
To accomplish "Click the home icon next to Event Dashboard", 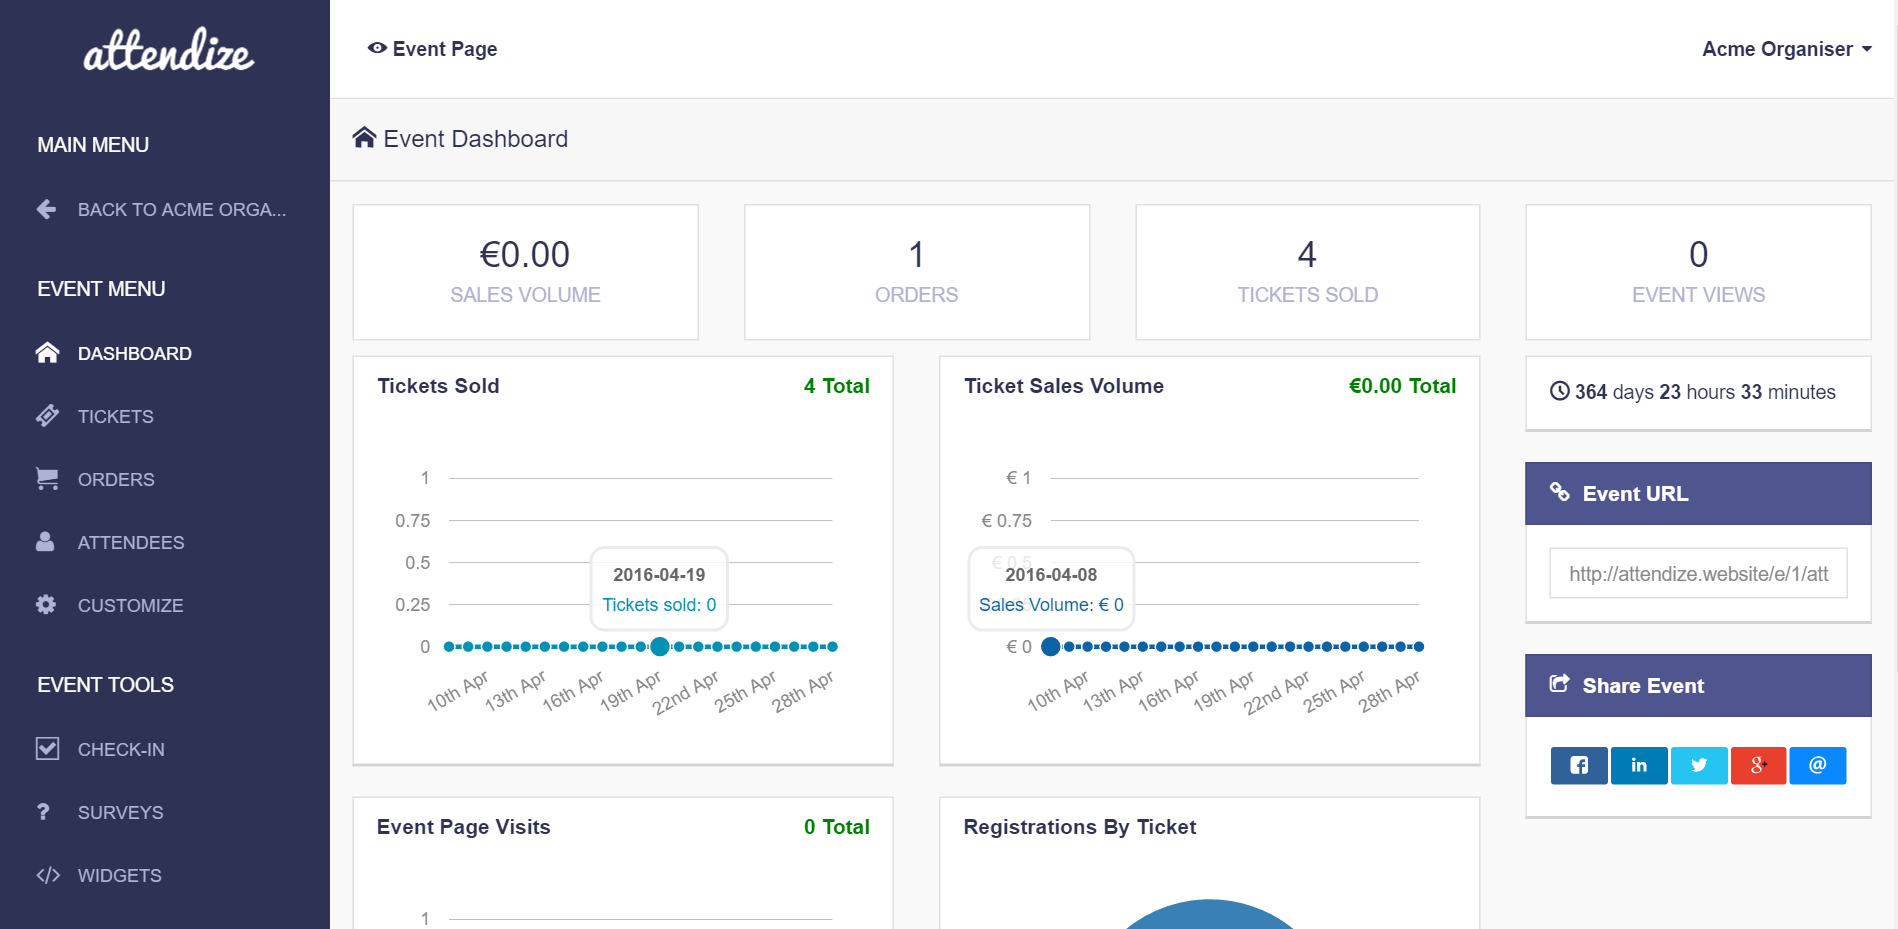I will [x=364, y=137].
